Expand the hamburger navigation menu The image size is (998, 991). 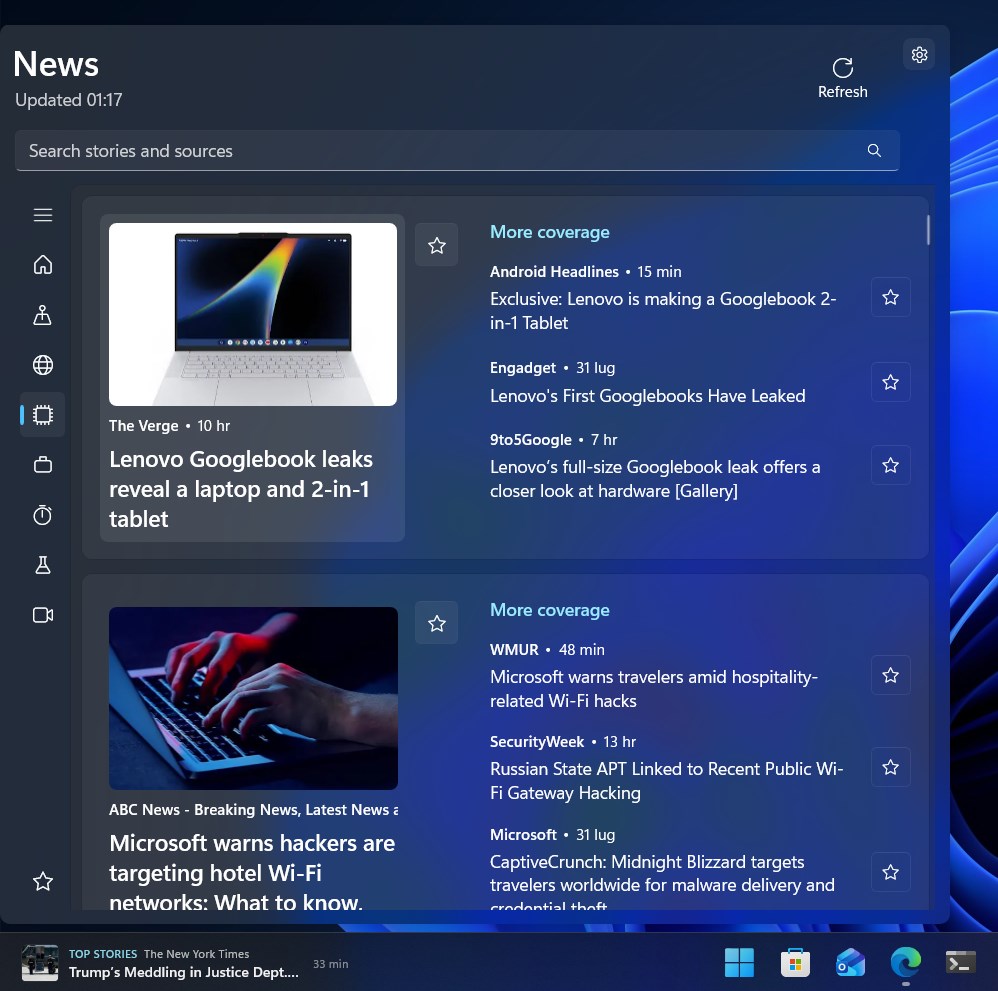(x=43, y=215)
